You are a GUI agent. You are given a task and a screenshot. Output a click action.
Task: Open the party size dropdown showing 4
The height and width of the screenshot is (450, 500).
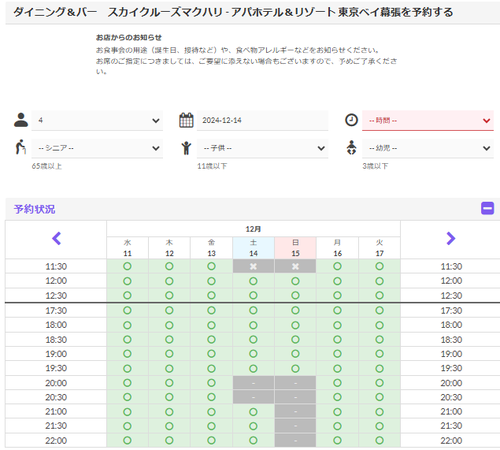pos(97,120)
